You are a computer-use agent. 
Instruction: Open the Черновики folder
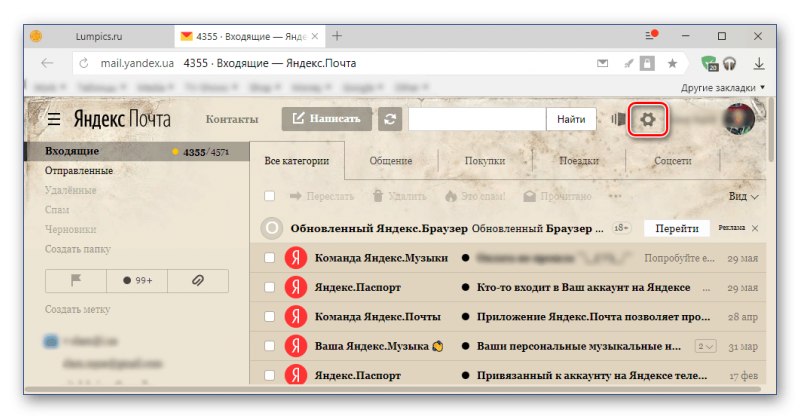tap(70, 229)
